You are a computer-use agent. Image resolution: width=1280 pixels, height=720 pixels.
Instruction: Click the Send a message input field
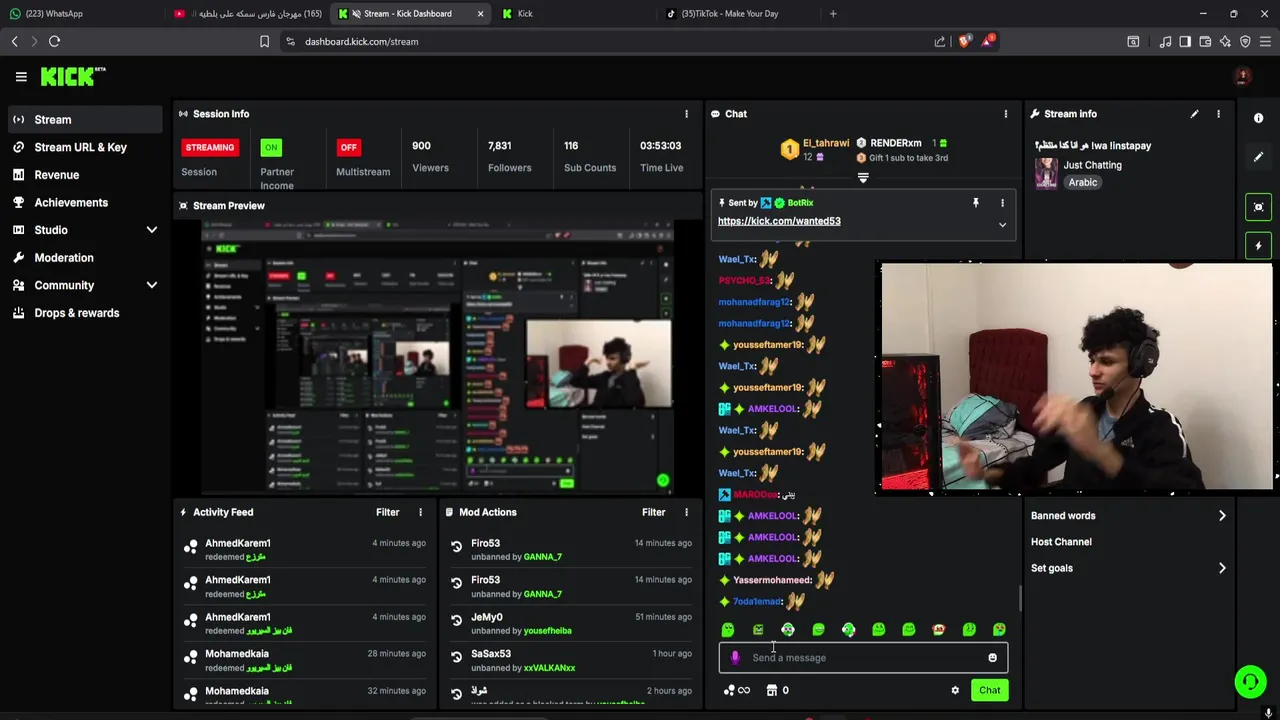point(863,658)
